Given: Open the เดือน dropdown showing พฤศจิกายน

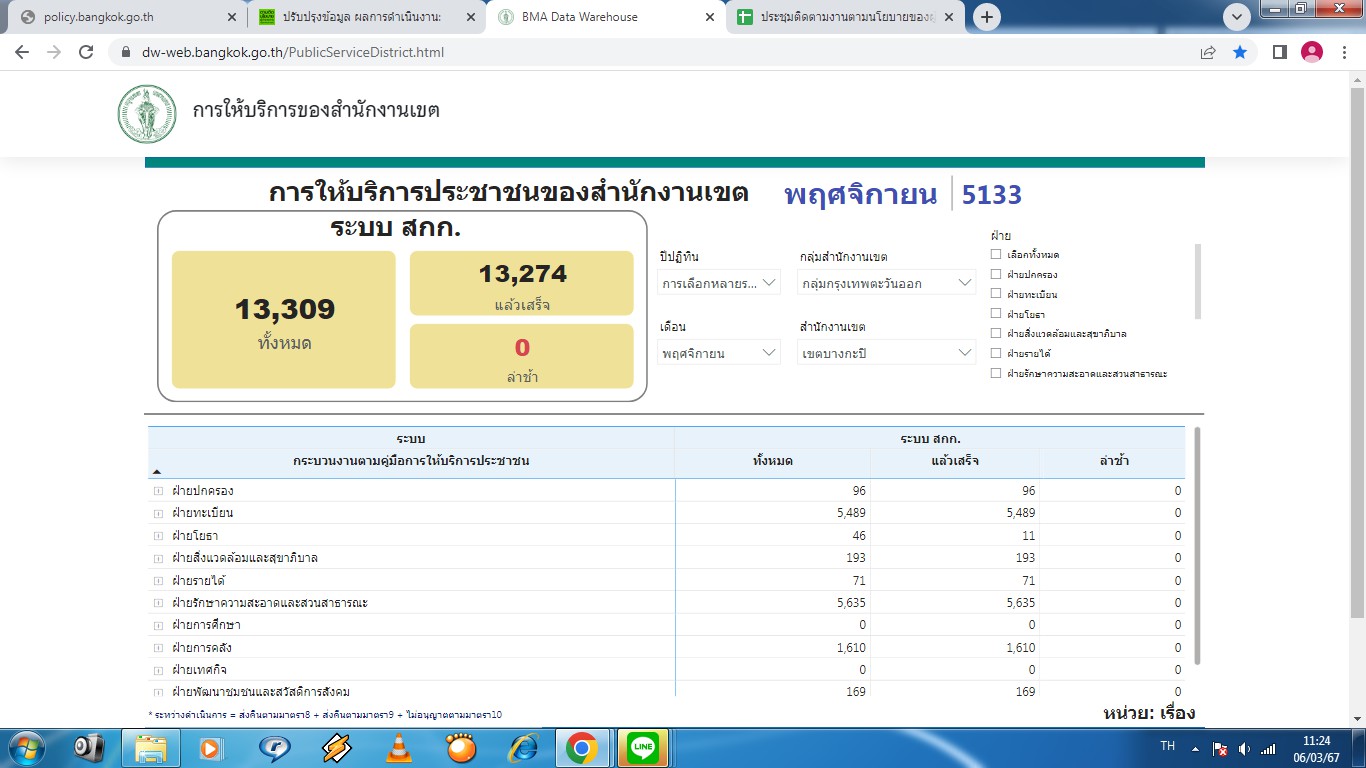Looking at the screenshot, I should (x=719, y=352).
